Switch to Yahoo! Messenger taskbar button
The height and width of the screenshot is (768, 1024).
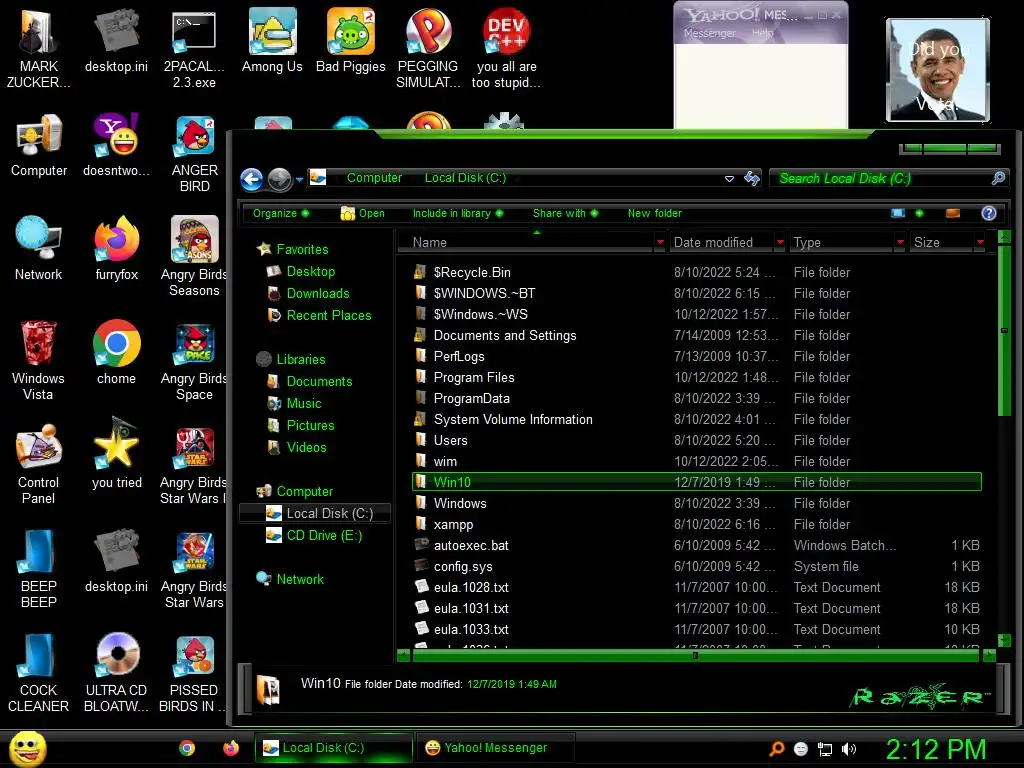click(495, 748)
